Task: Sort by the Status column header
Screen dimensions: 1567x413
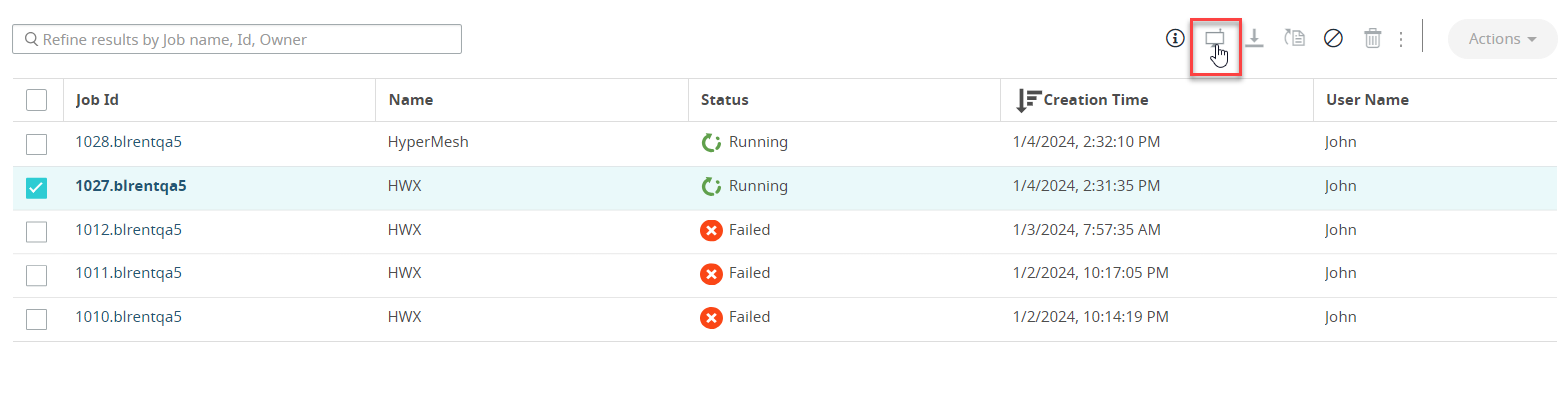Action: tap(725, 100)
